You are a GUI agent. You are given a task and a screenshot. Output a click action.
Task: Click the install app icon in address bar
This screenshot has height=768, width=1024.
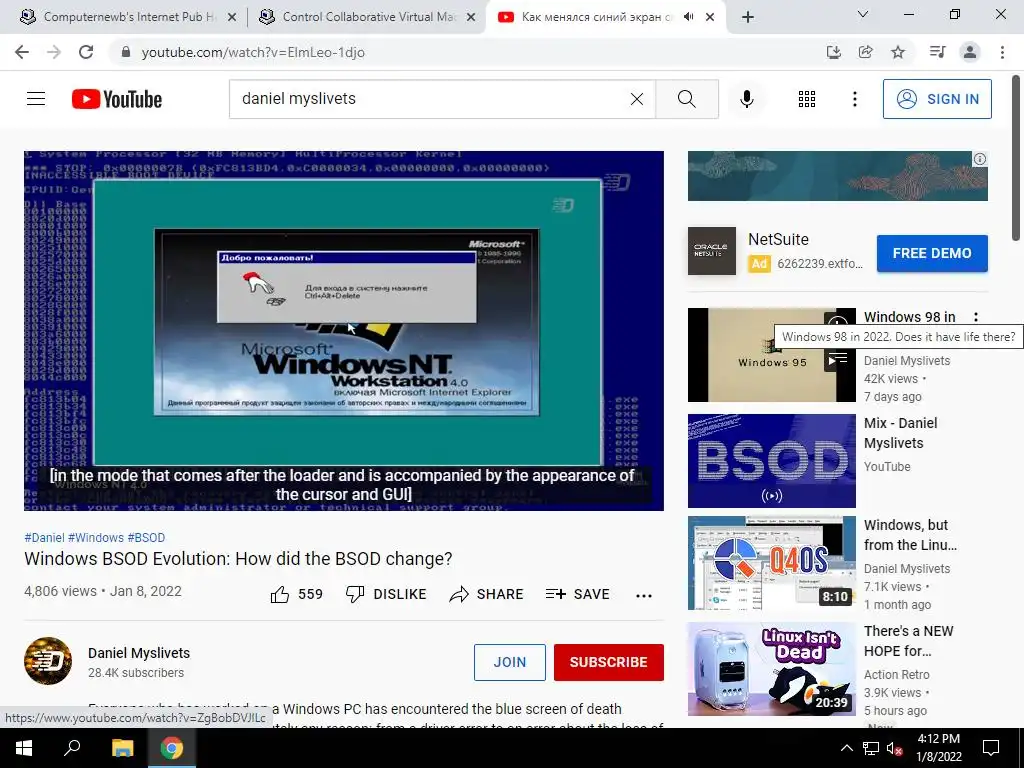833,52
